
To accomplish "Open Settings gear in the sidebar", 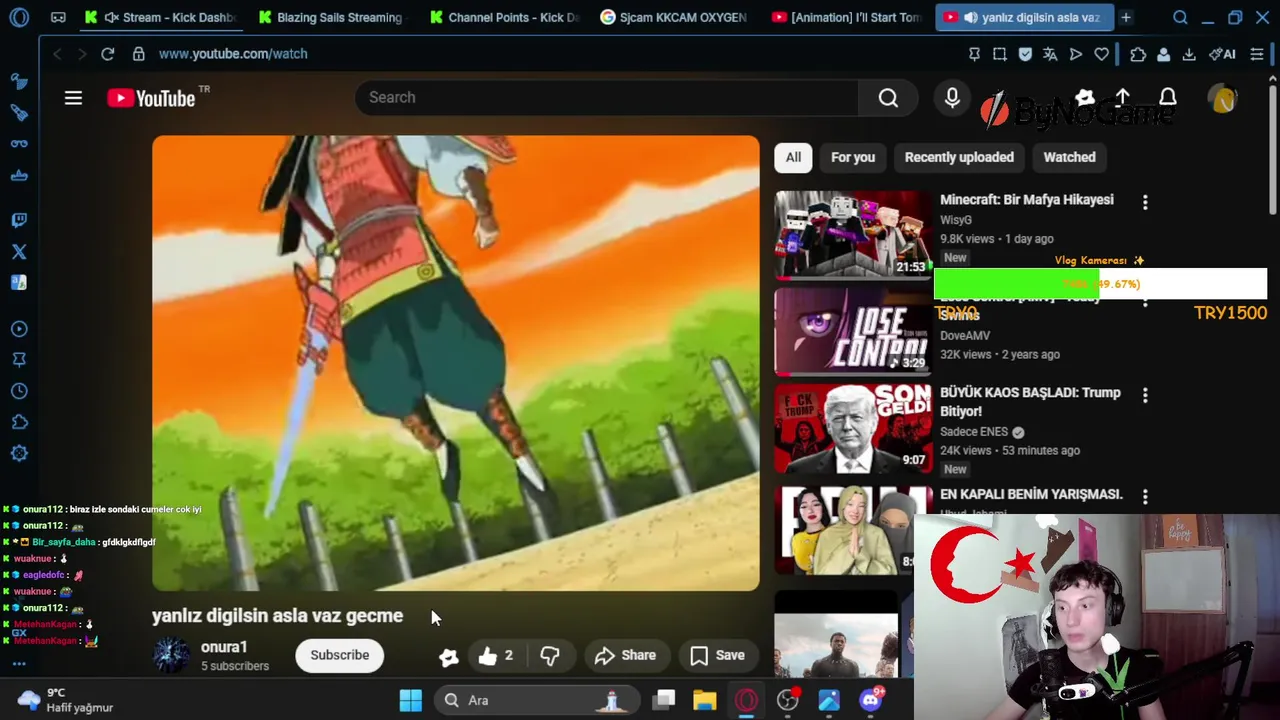I will (x=19, y=453).
